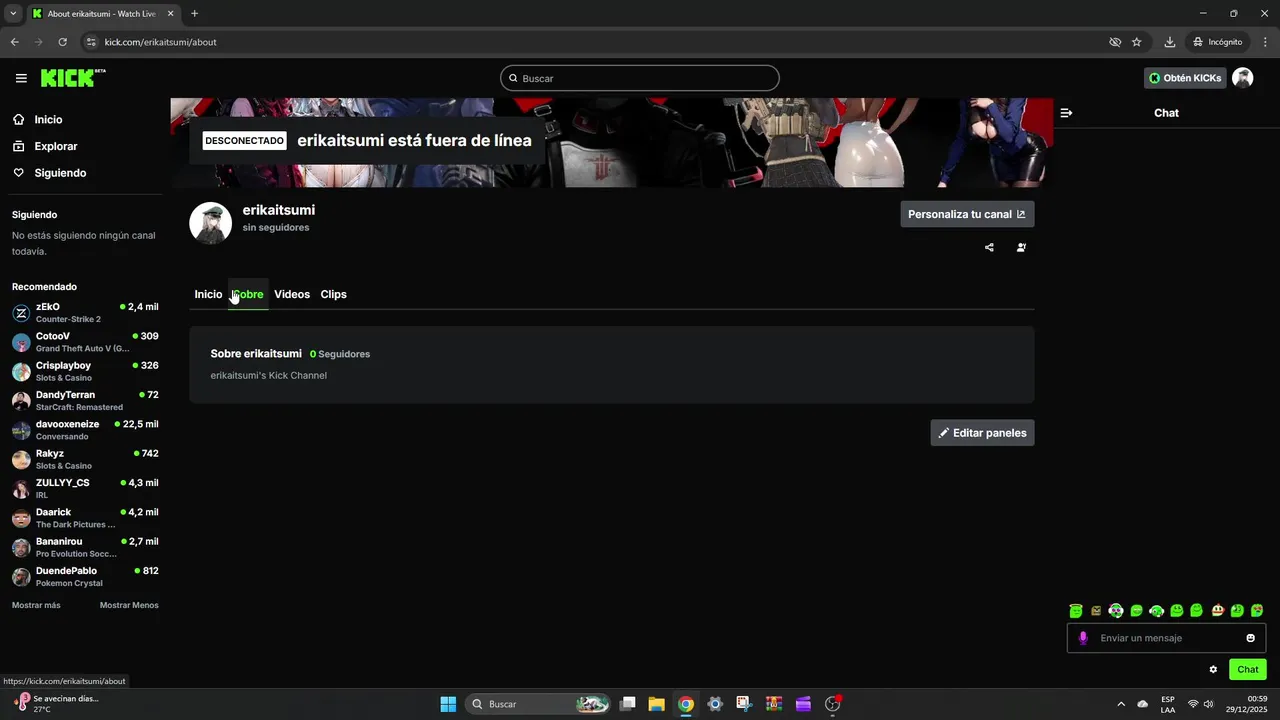Open Daarick recommended channel
Image resolution: width=1280 pixels, height=720 pixels.
point(85,518)
